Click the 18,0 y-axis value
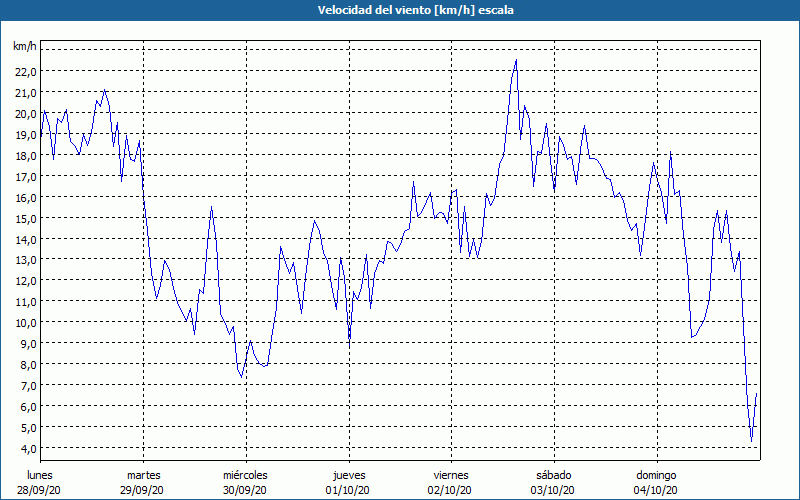800x500 pixels. pos(26,156)
